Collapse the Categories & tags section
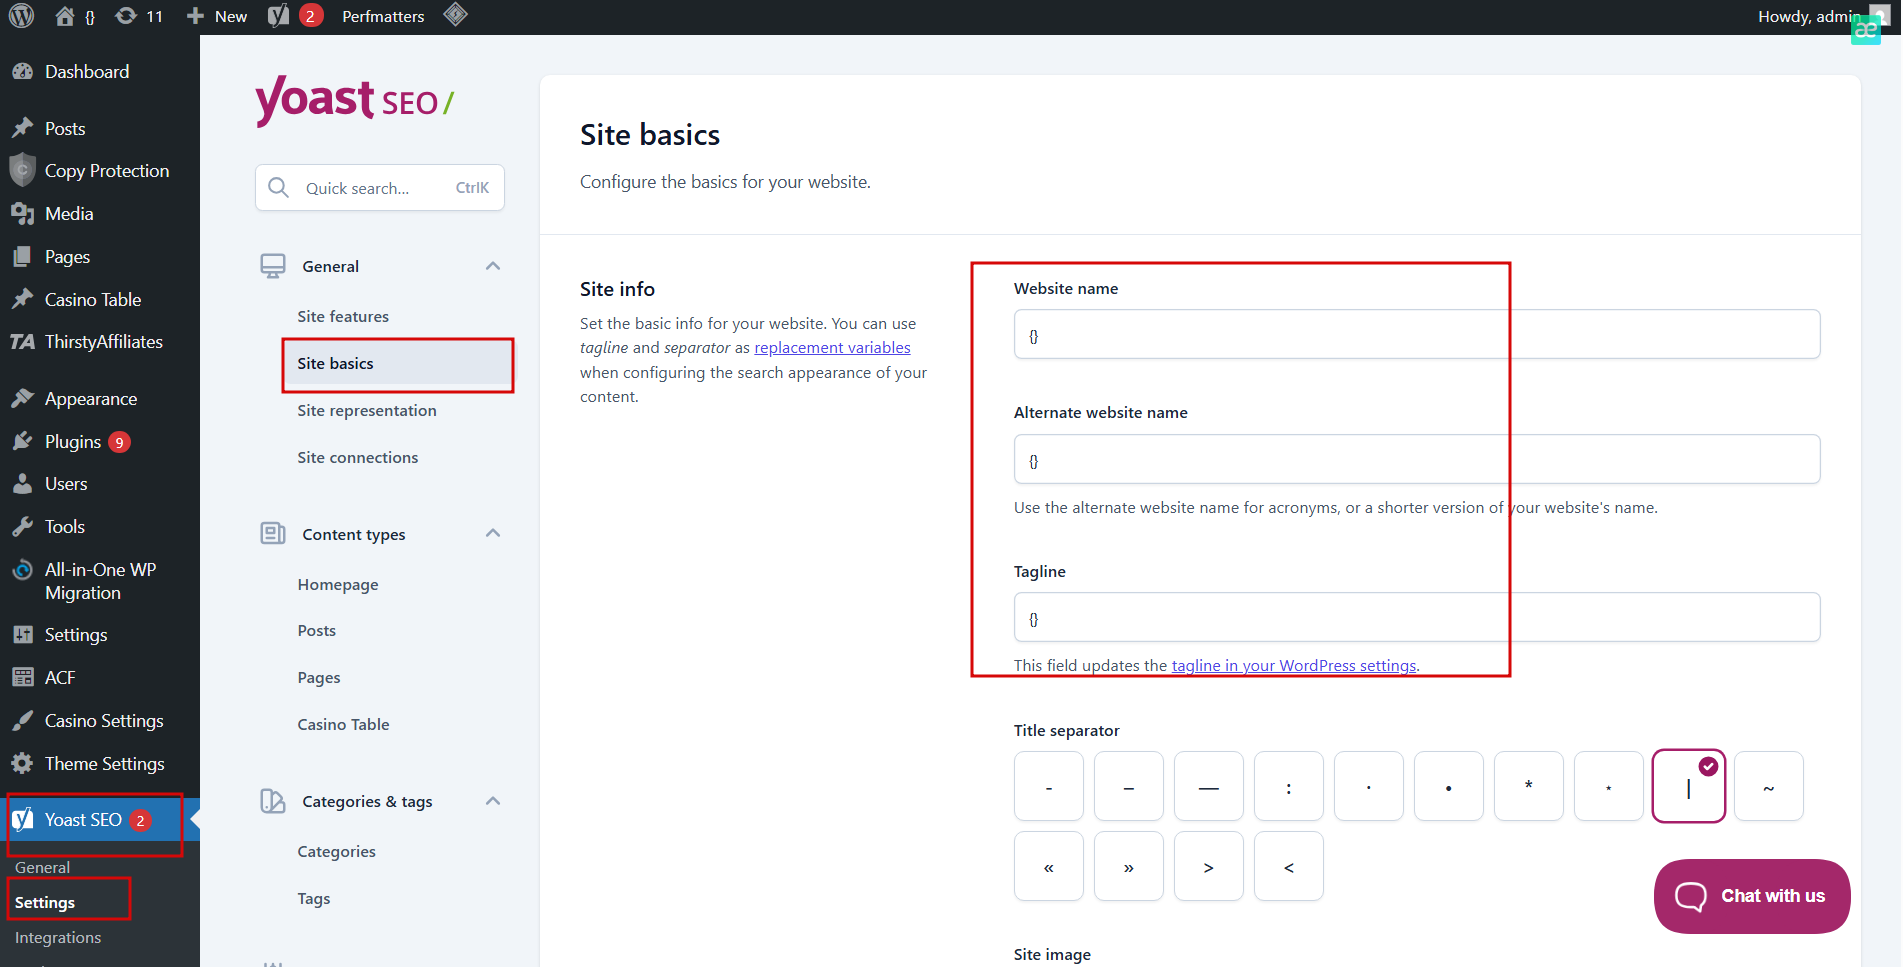This screenshot has width=1903, height=967. pos(493,801)
